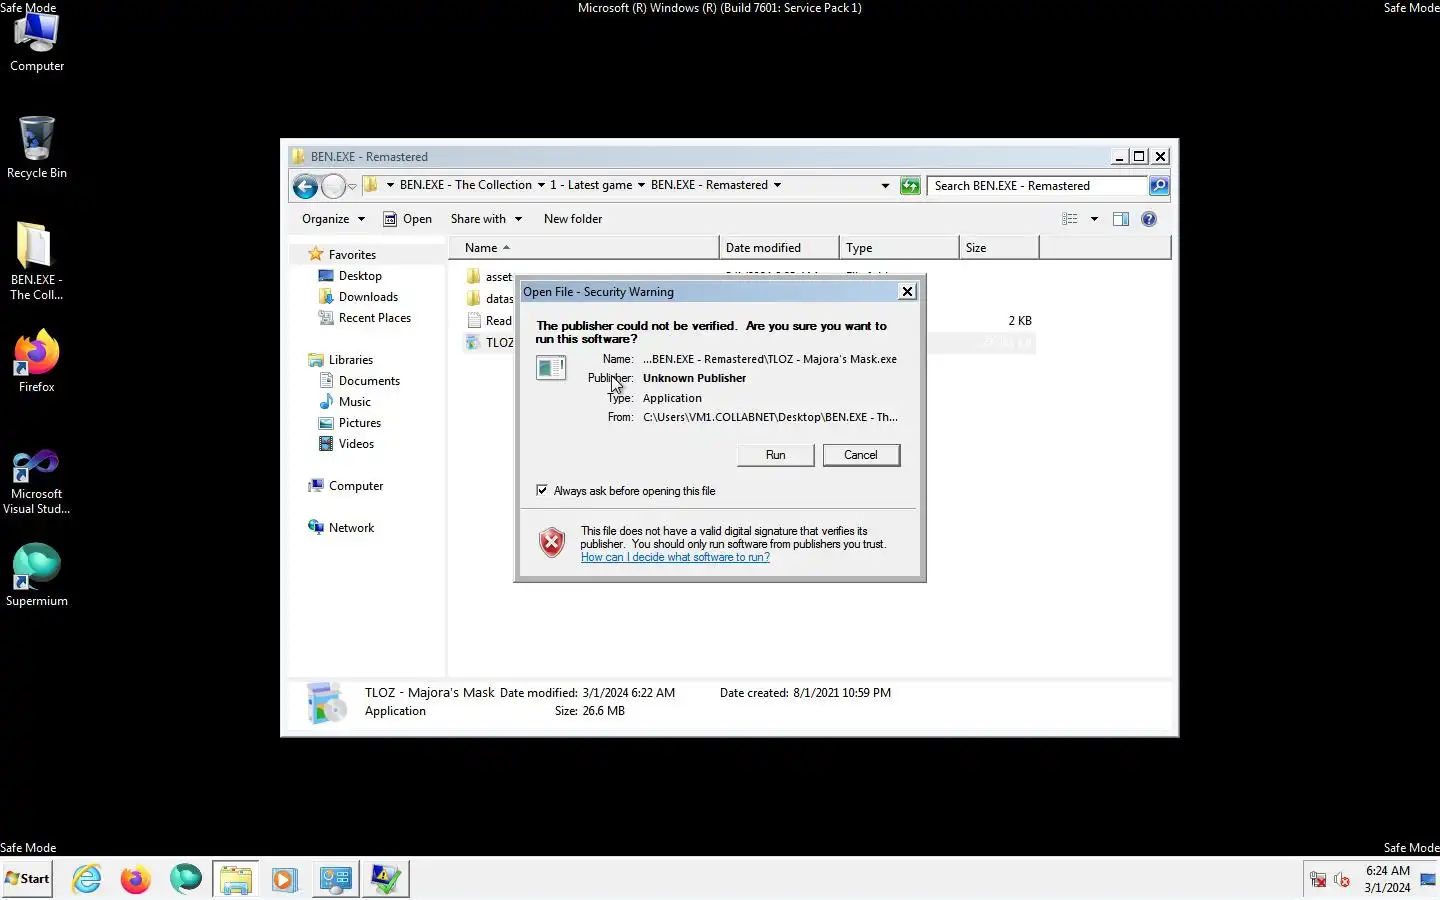
Task: Select Computer in the navigation pane
Action: point(346,486)
